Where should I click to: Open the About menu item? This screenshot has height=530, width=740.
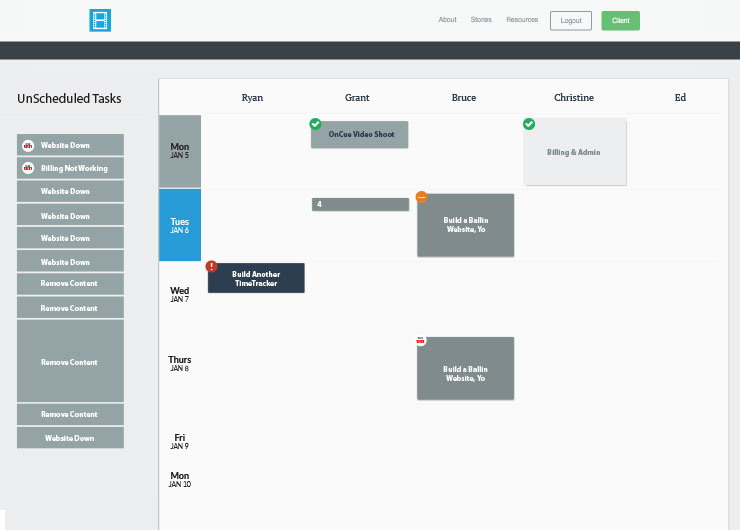point(447,20)
